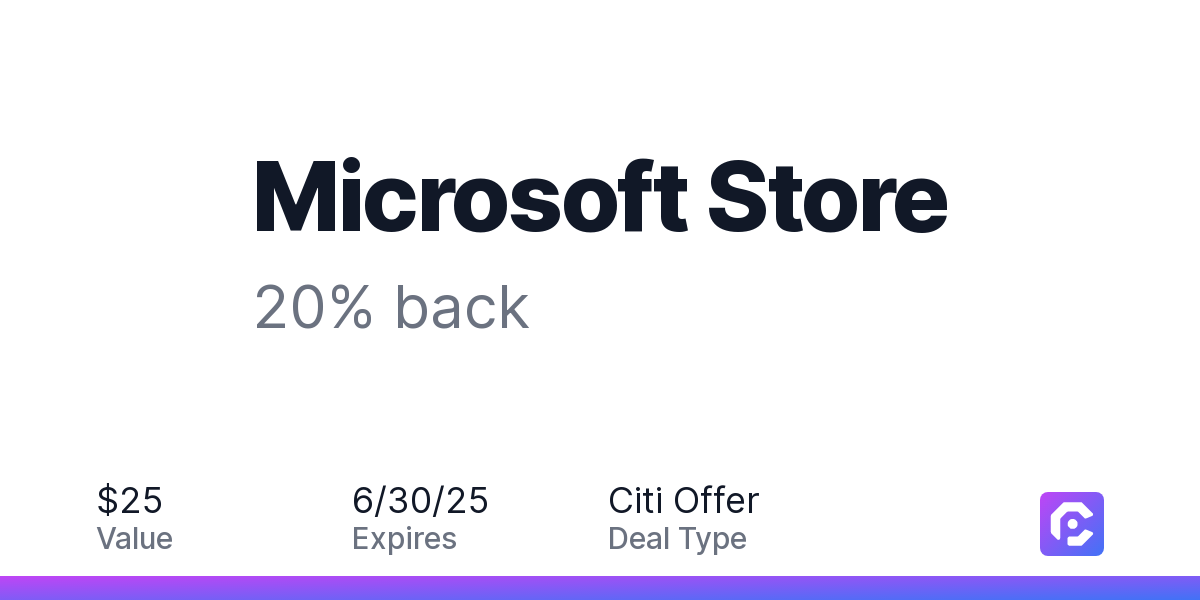Image resolution: width=1200 pixels, height=600 pixels.
Task: Select the Microsoft Store heading
Action: (x=601, y=196)
